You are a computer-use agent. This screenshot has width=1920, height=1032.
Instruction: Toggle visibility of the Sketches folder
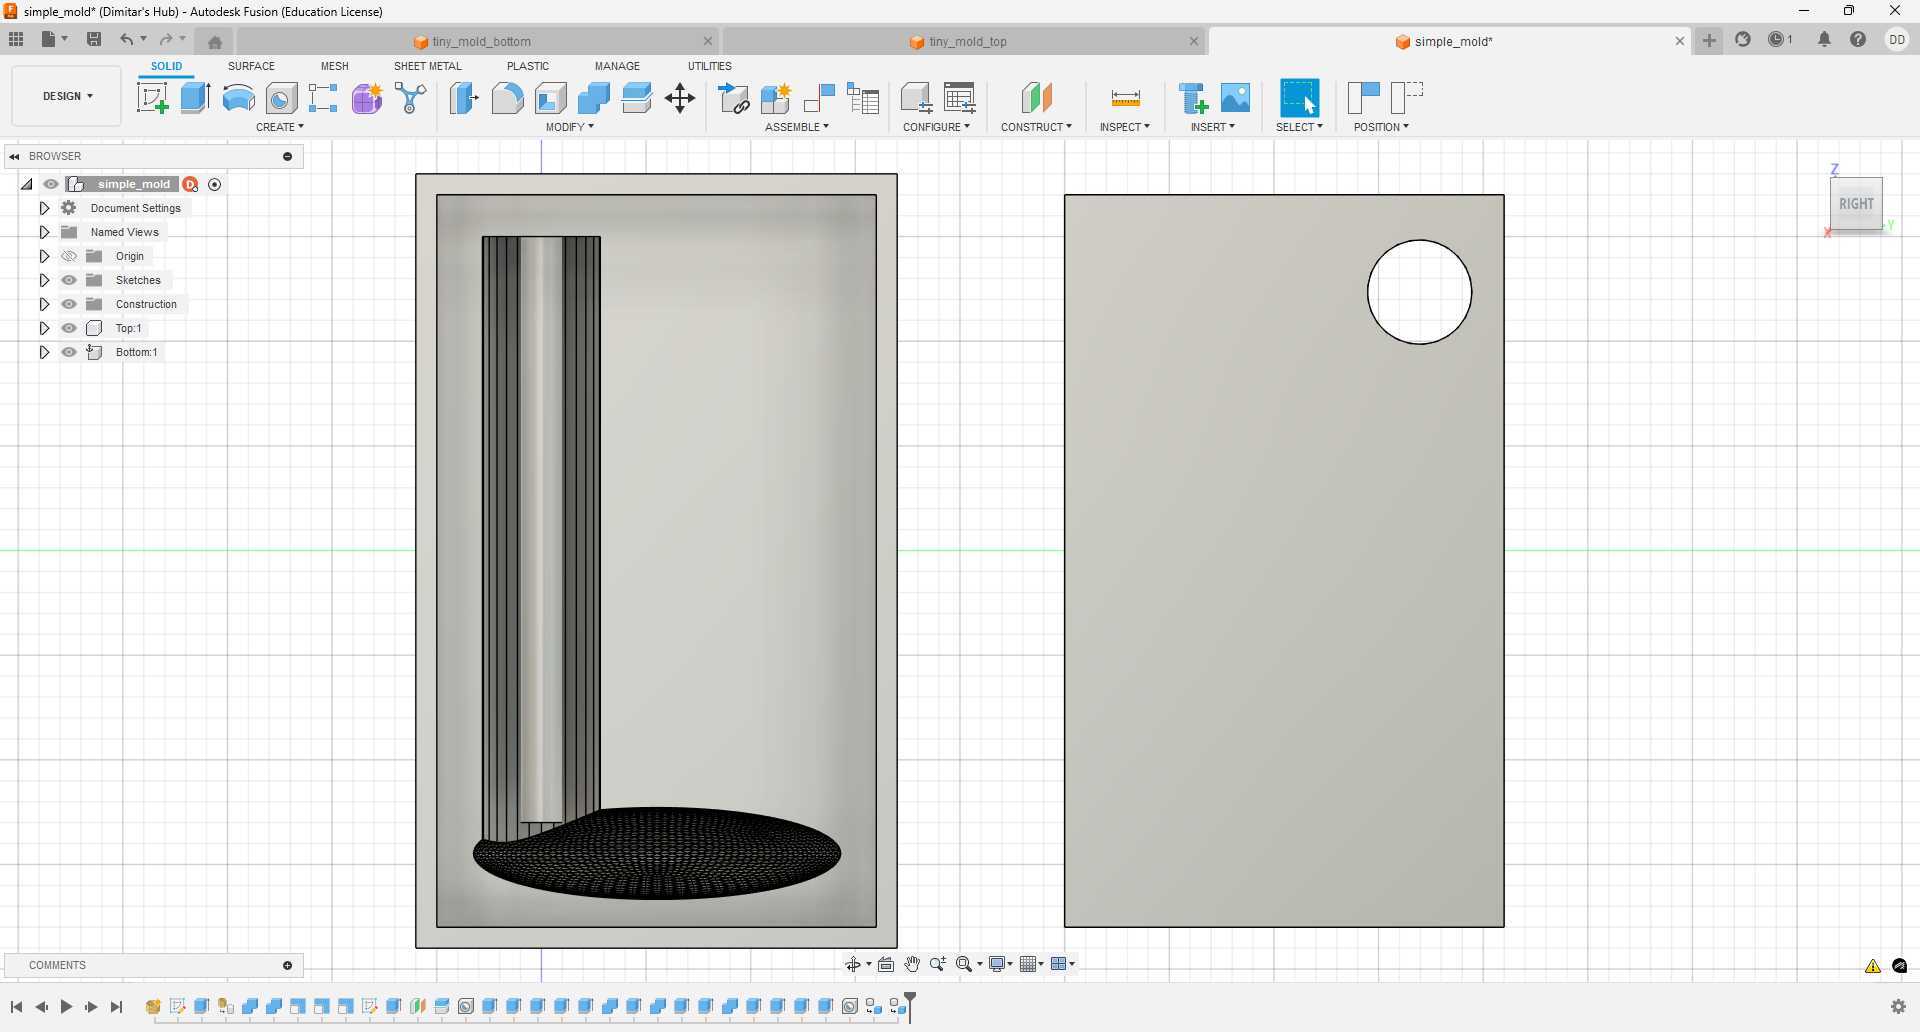69,280
